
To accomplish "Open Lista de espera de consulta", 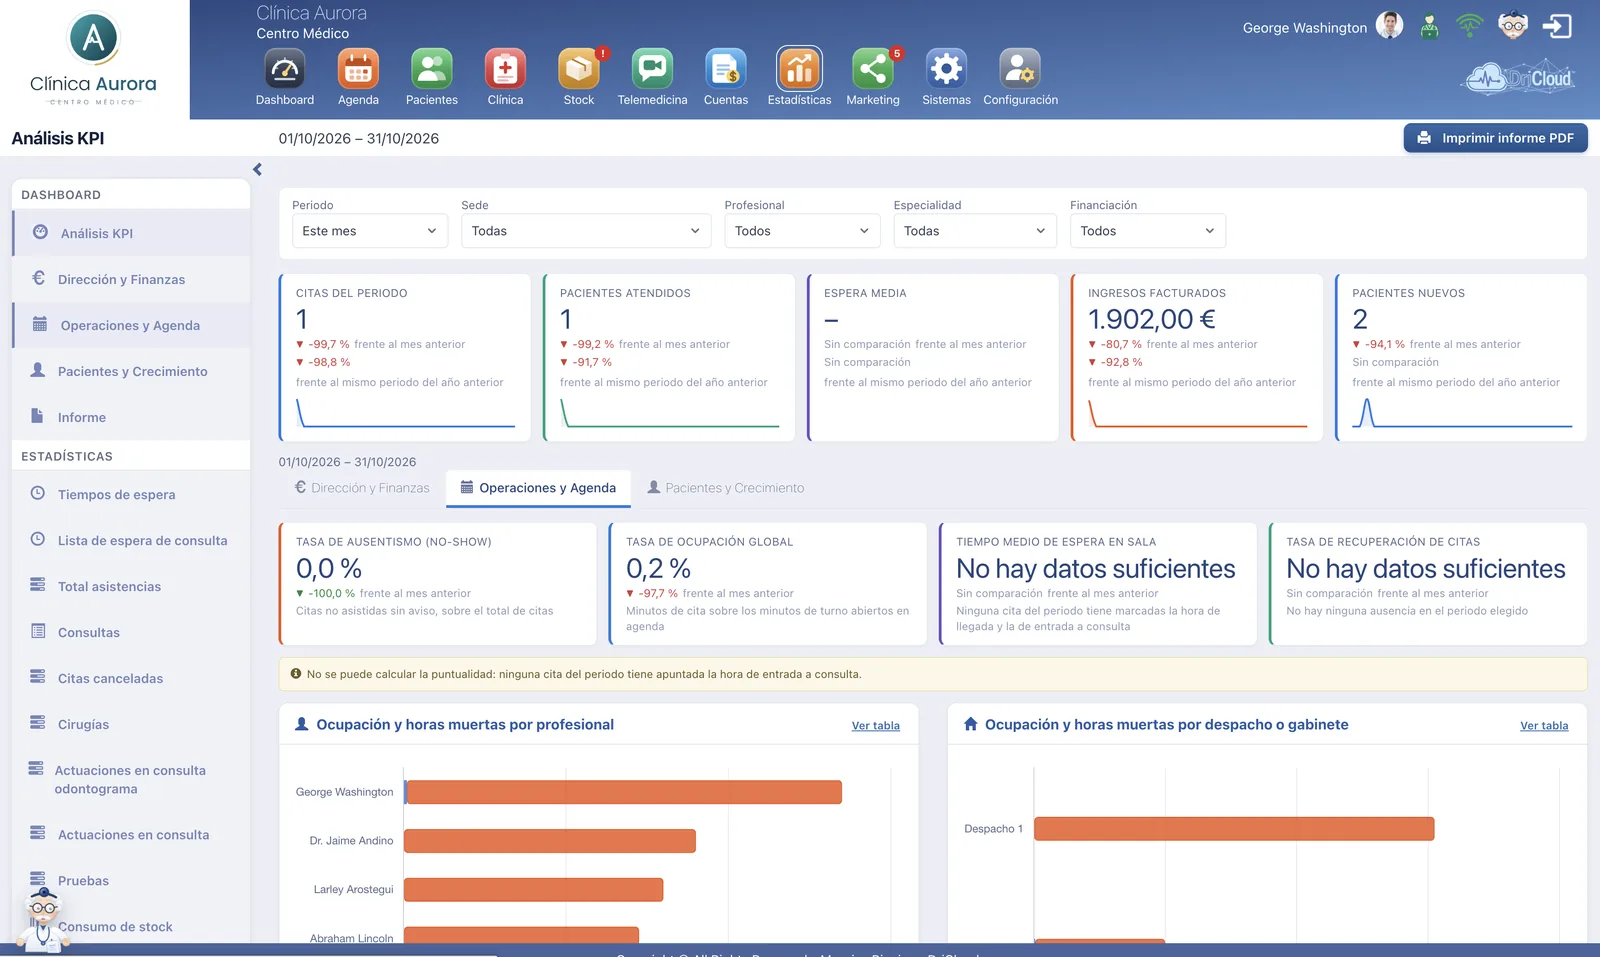I will 132,540.
